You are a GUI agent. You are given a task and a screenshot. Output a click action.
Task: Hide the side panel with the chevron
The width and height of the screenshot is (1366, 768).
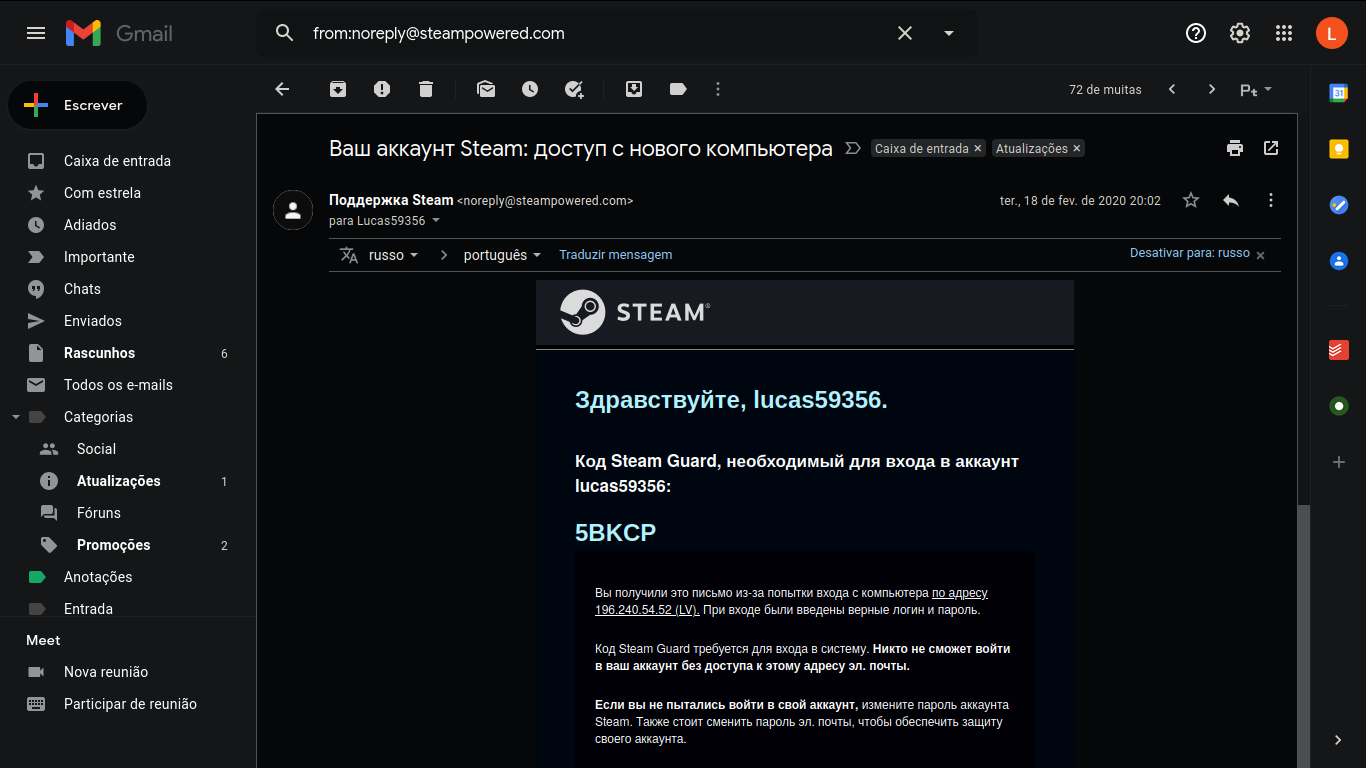click(x=1339, y=740)
